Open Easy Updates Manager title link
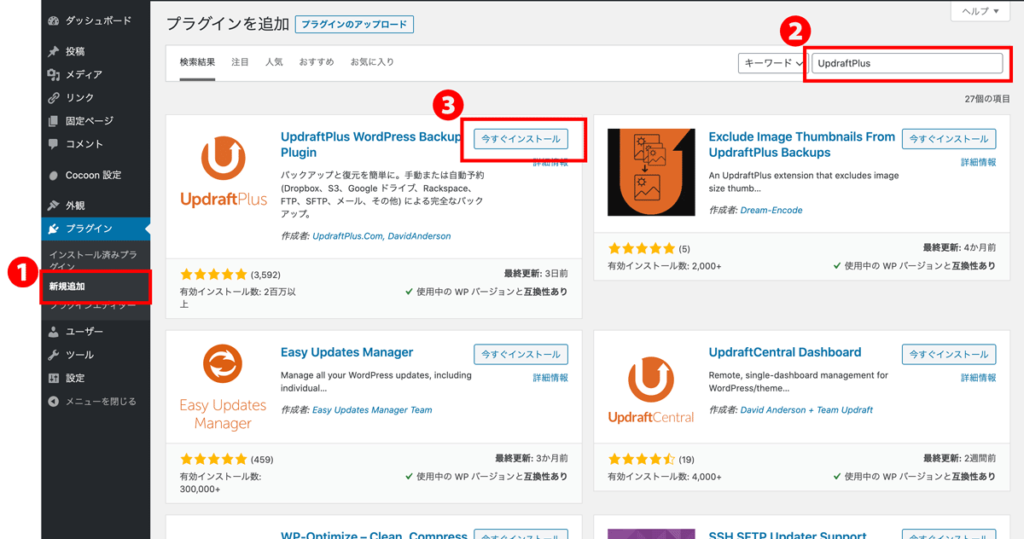Viewport: 1024px width, 539px height. tap(347, 352)
